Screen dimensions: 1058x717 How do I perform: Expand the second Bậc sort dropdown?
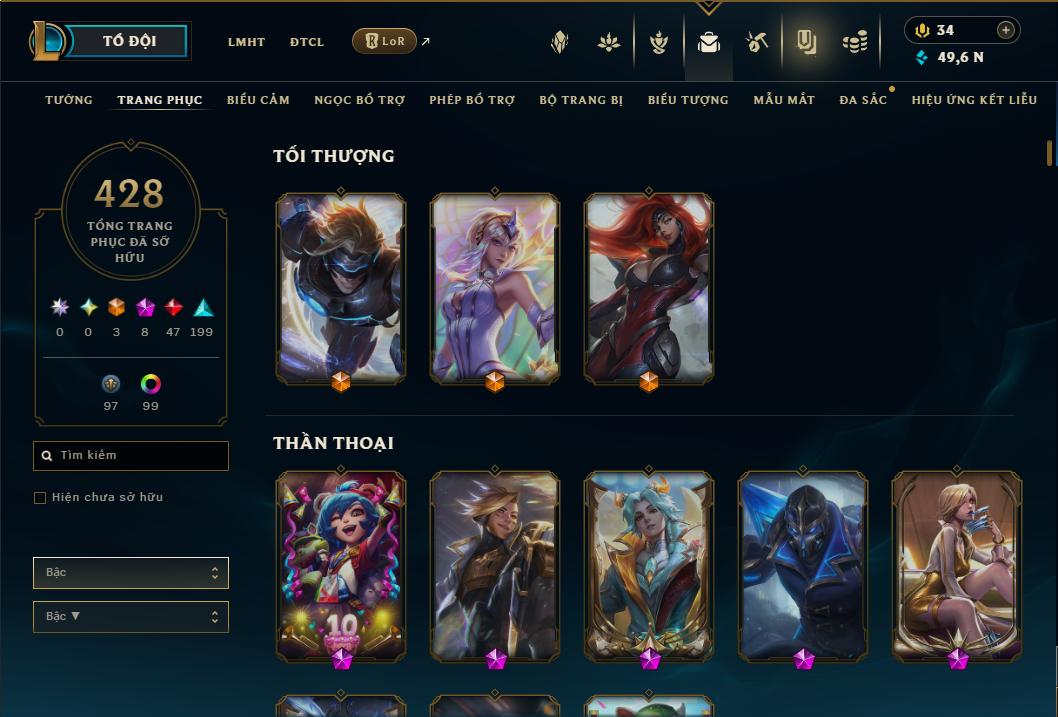point(131,616)
